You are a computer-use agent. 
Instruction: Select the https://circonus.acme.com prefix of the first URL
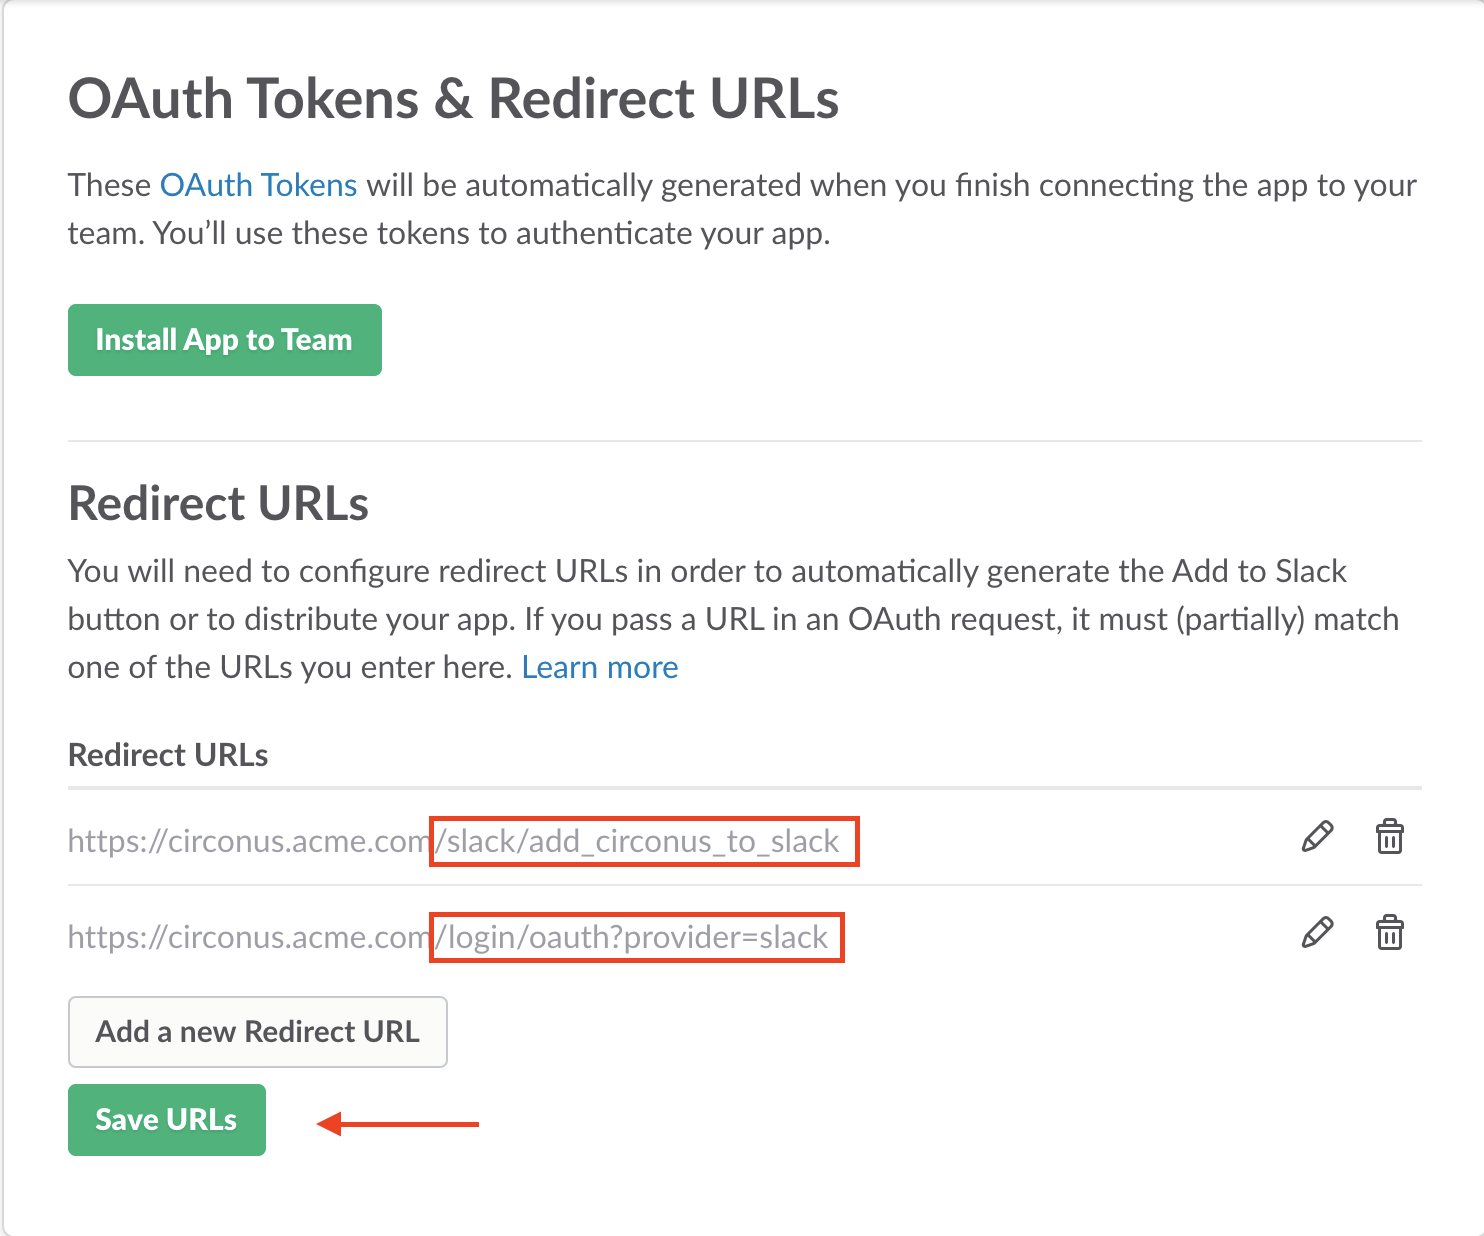(248, 841)
